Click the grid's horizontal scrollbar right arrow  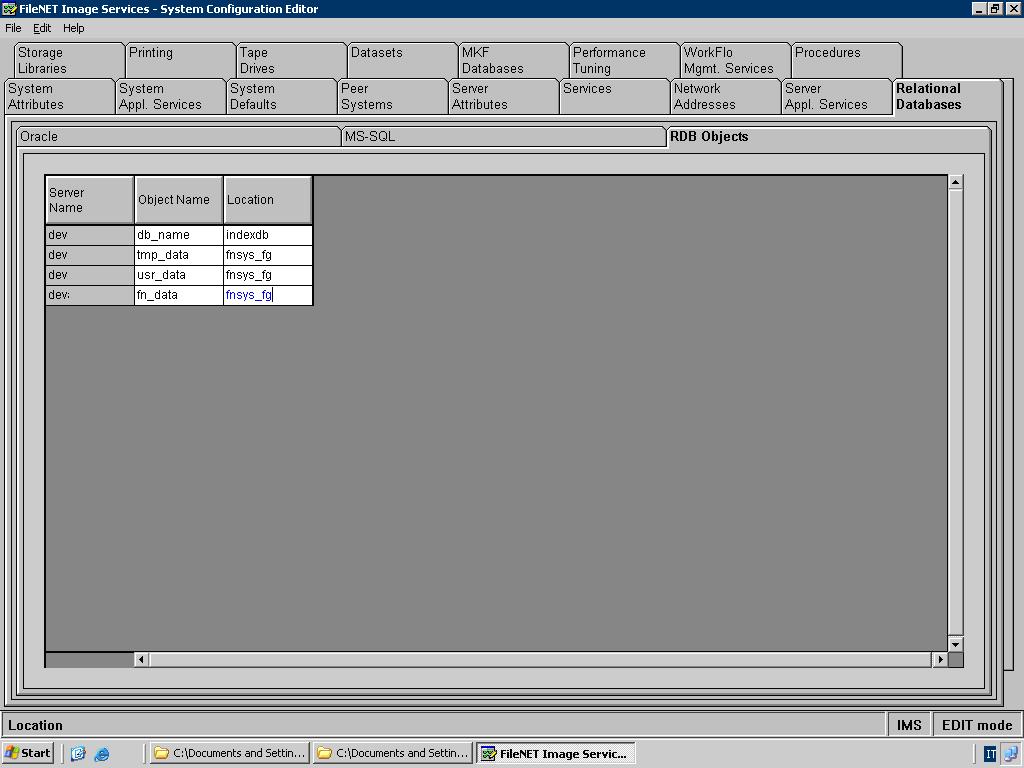pyautogui.click(x=940, y=660)
